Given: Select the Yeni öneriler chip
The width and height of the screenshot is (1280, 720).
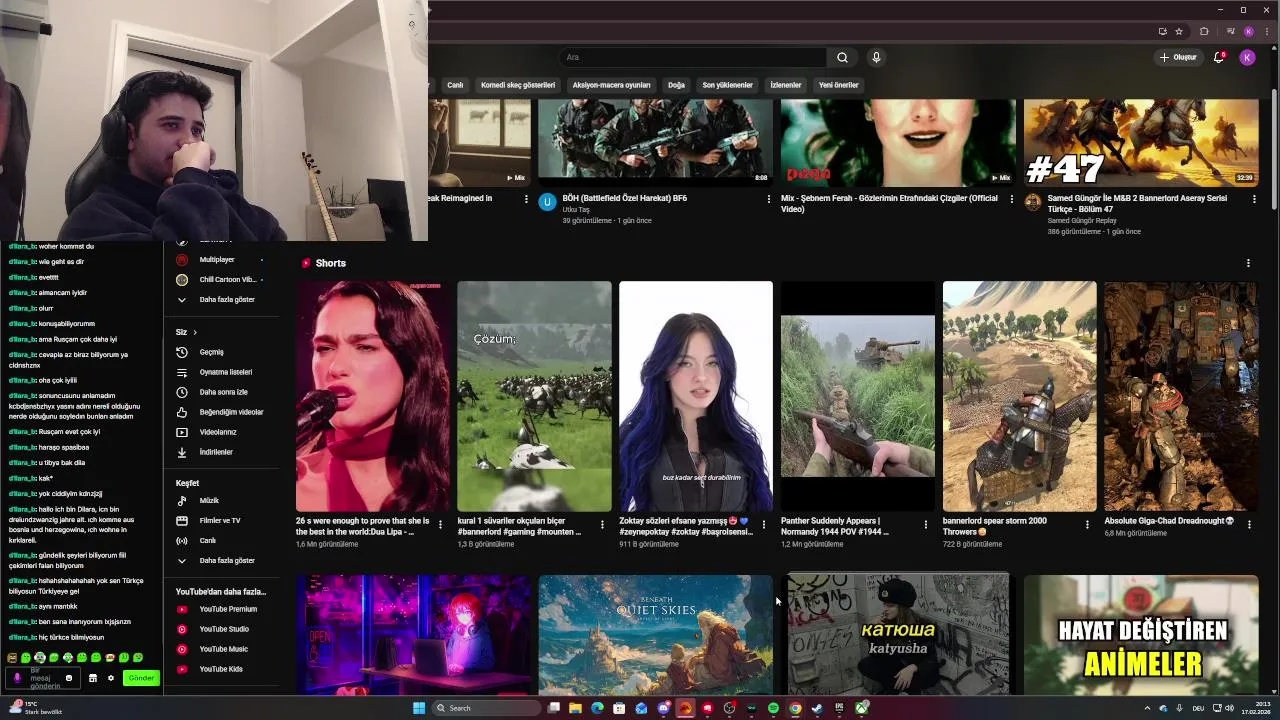Looking at the screenshot, I should point(838,85).
